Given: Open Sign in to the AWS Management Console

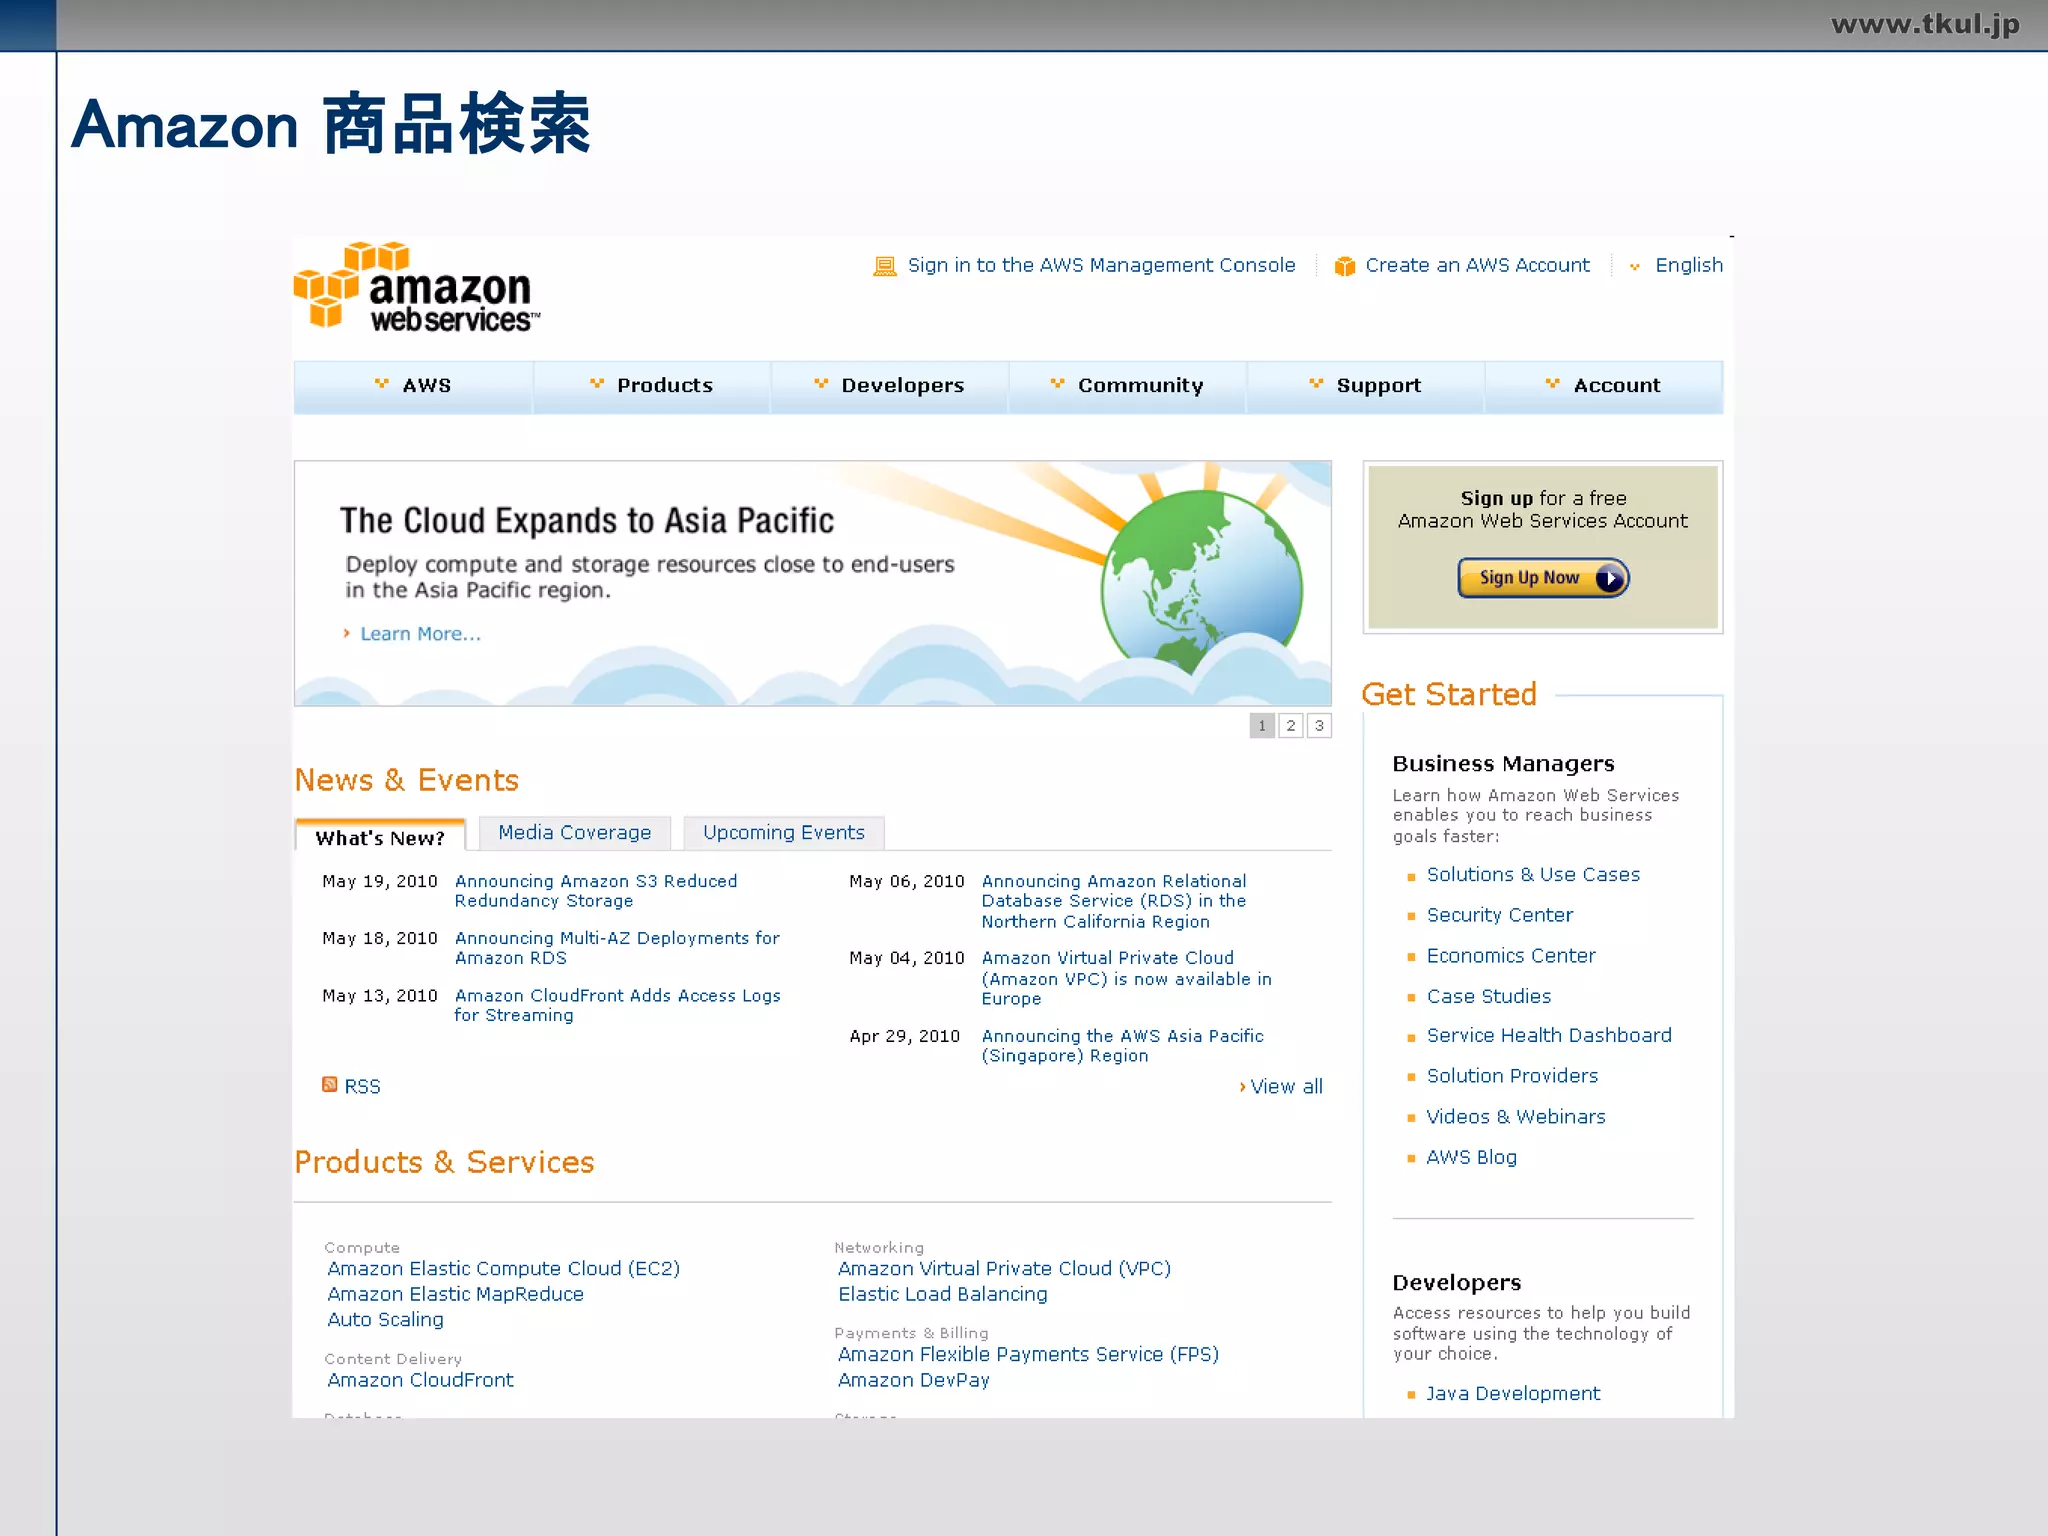Looking at the screenshot, I should tap(1101, 265).
